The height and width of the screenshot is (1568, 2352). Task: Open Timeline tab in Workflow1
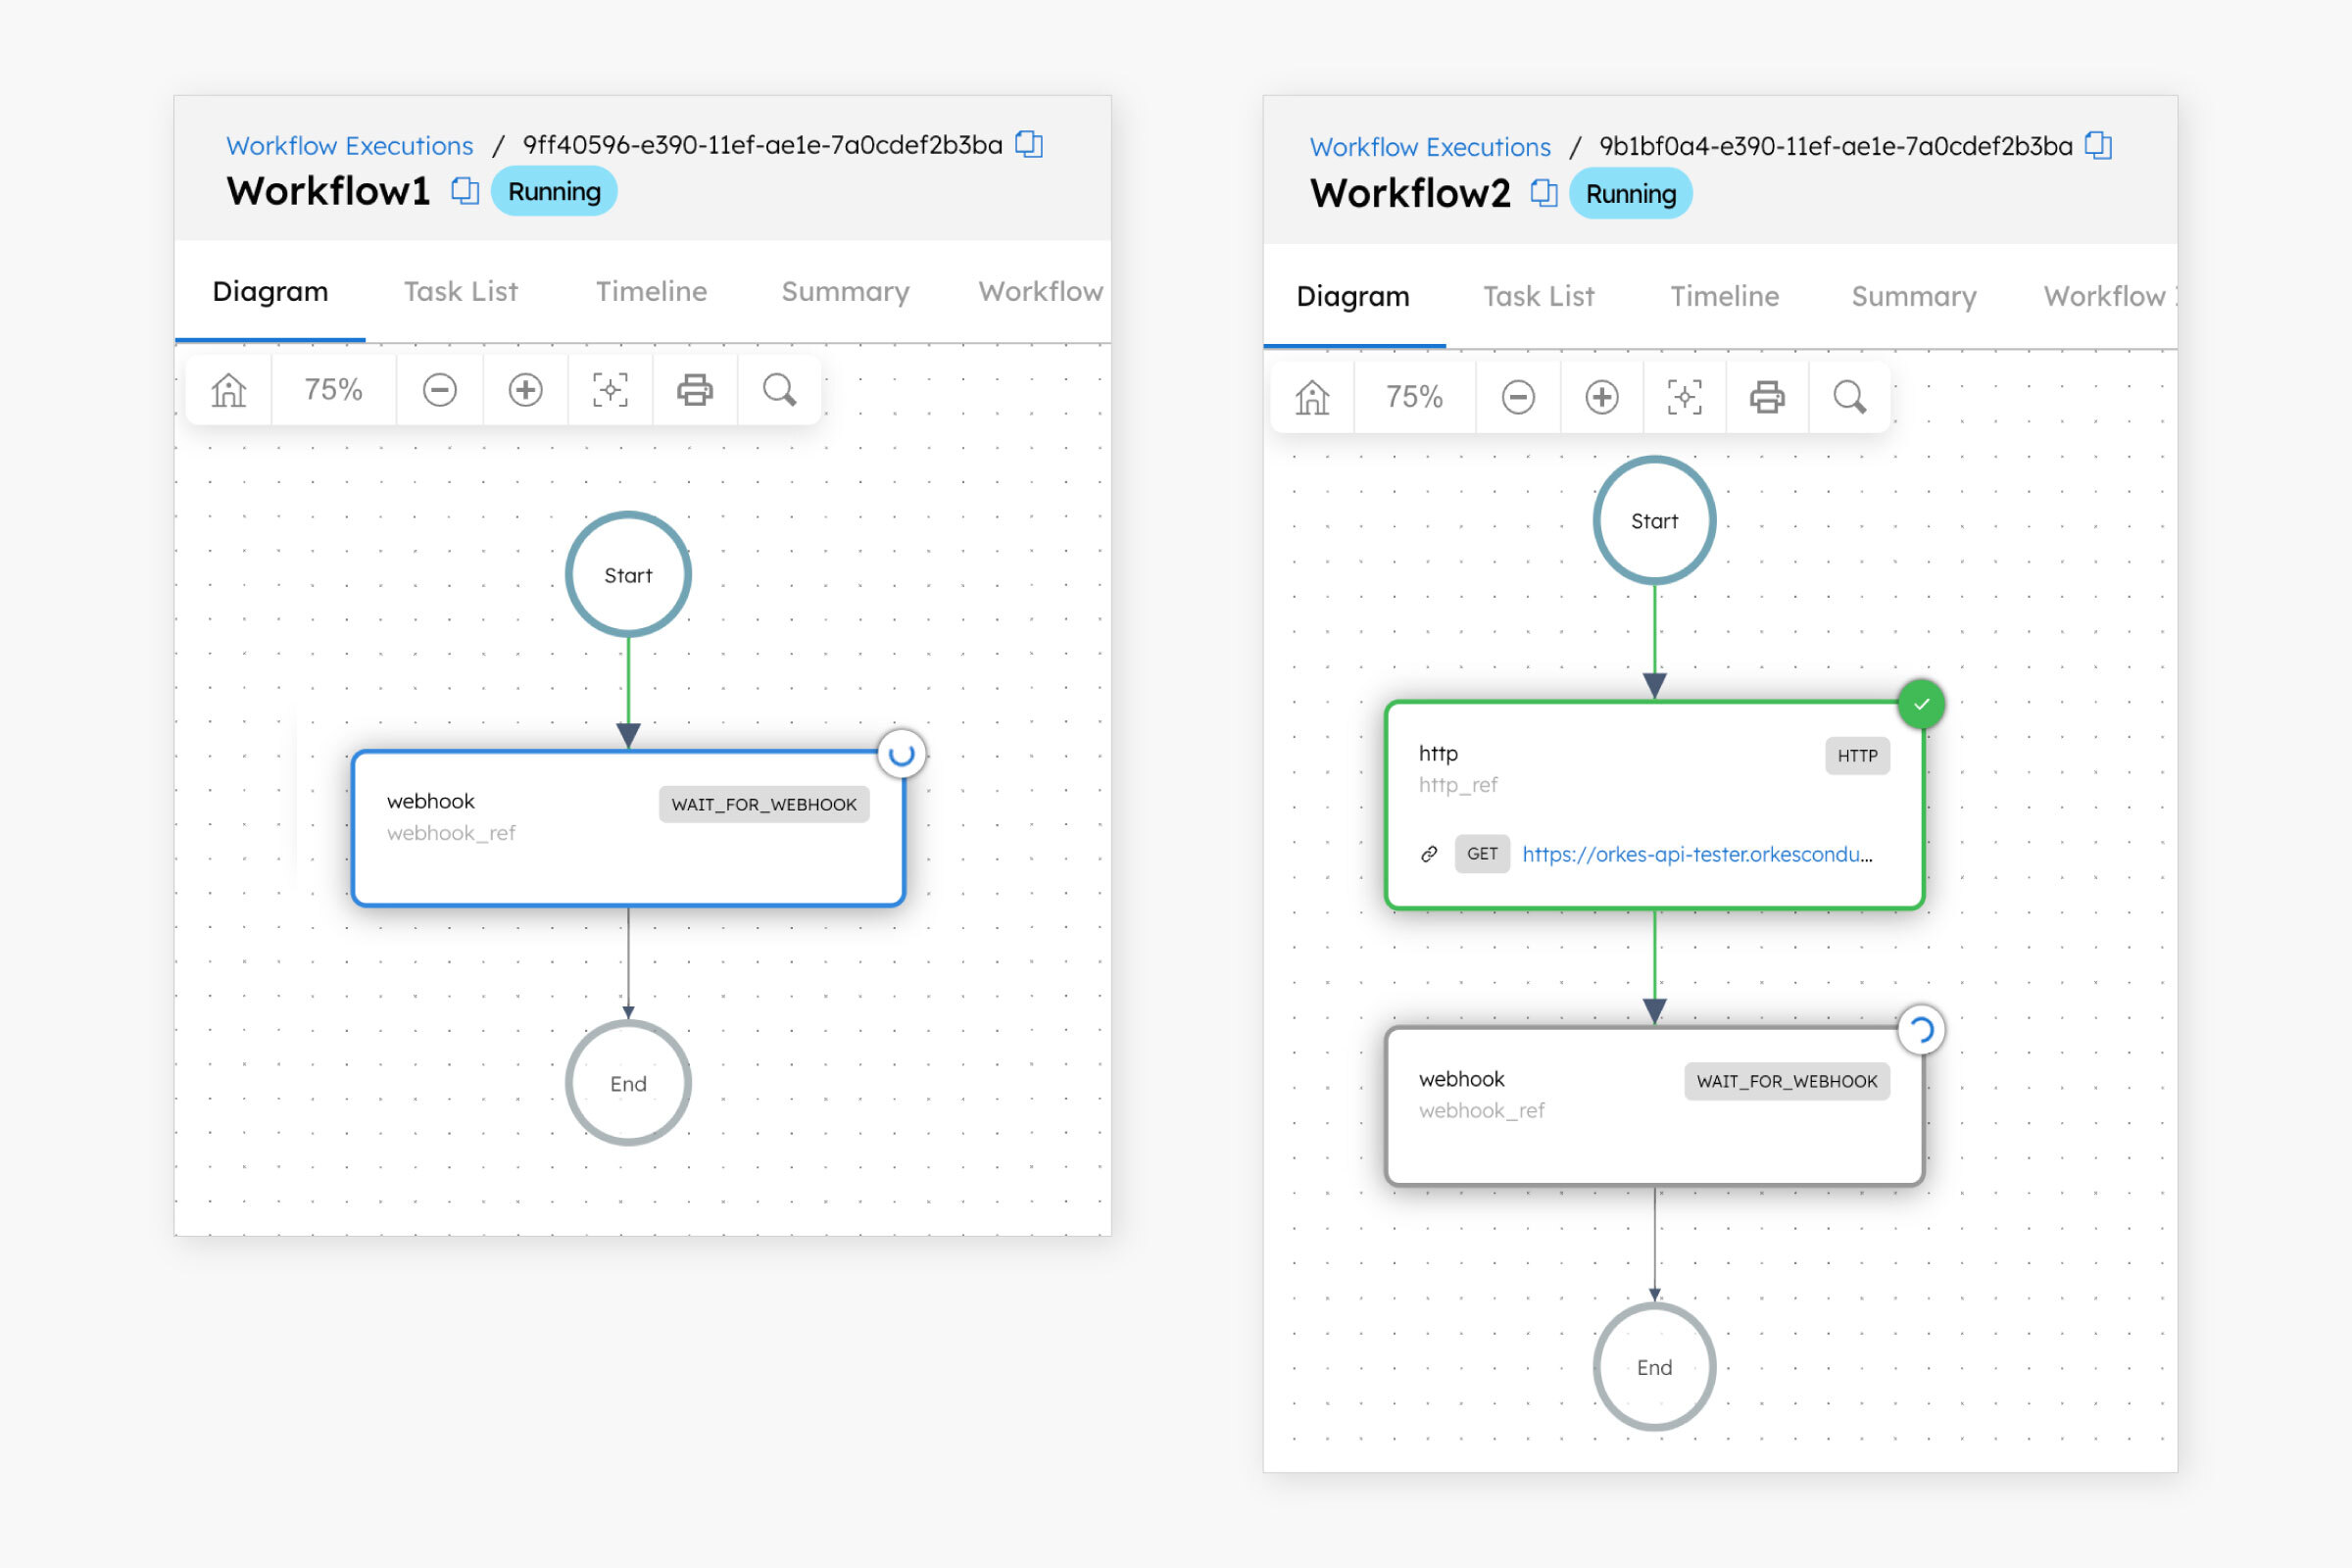coord(651,291)
